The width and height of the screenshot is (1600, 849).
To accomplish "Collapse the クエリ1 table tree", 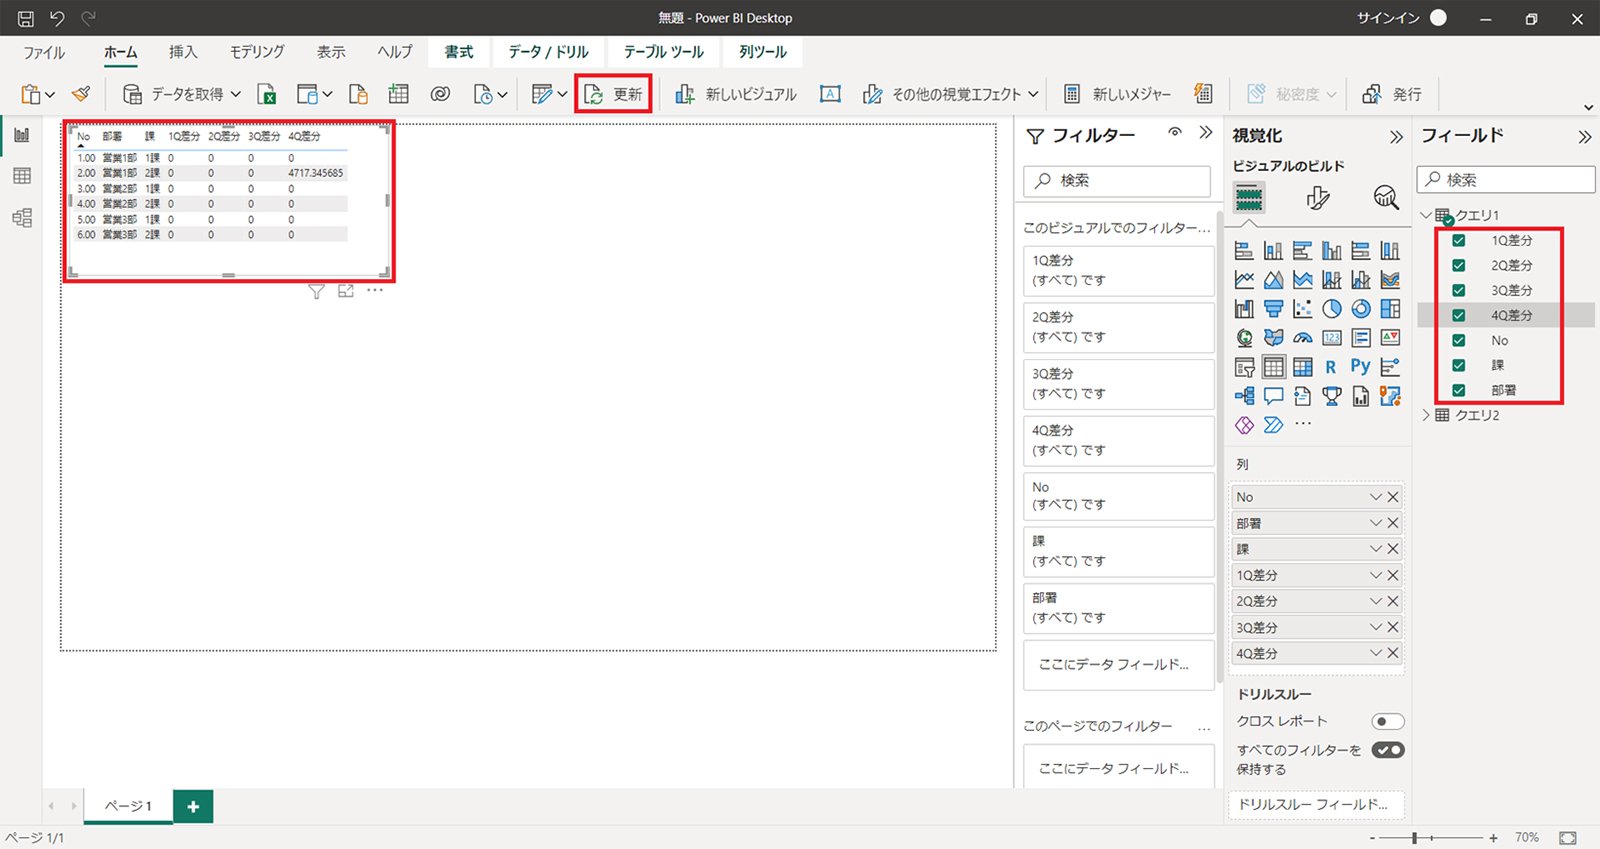I will click(x=1426, y=215).
